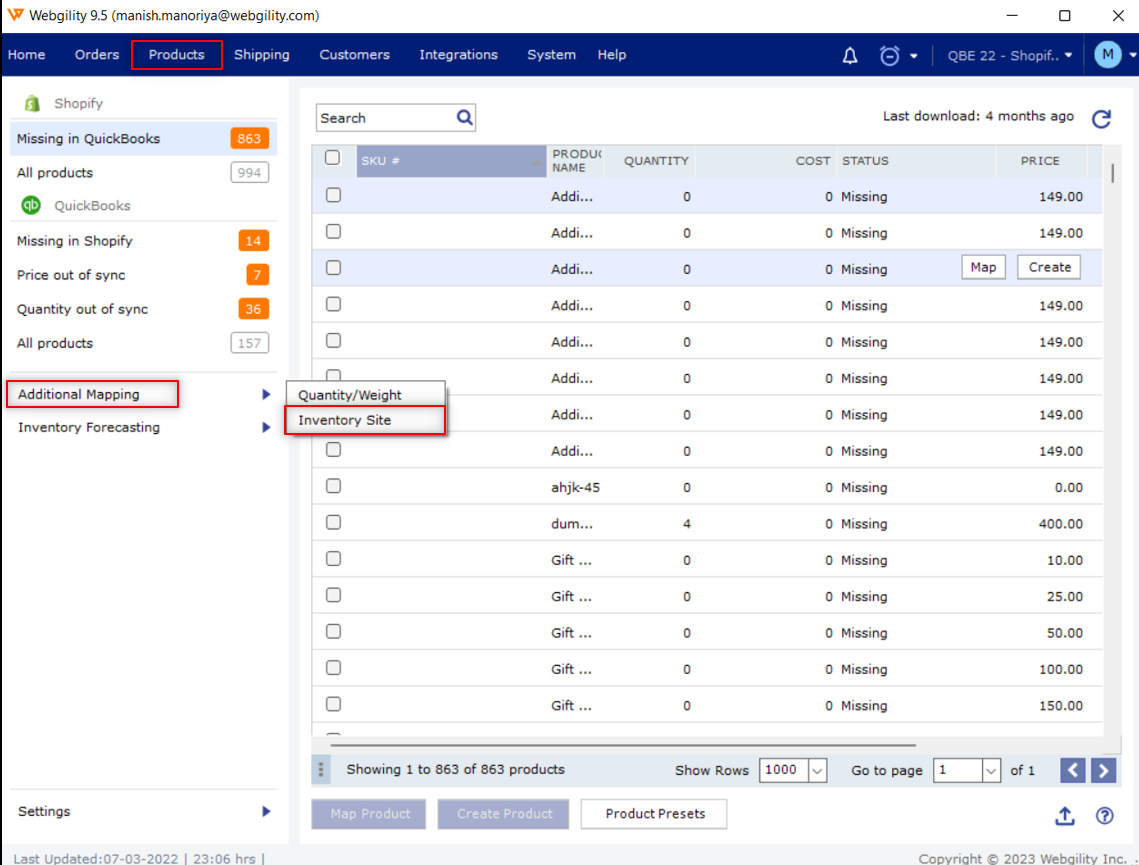Open the Shipping menu
The image size is (1139, 865).
[x=262, y=54]
